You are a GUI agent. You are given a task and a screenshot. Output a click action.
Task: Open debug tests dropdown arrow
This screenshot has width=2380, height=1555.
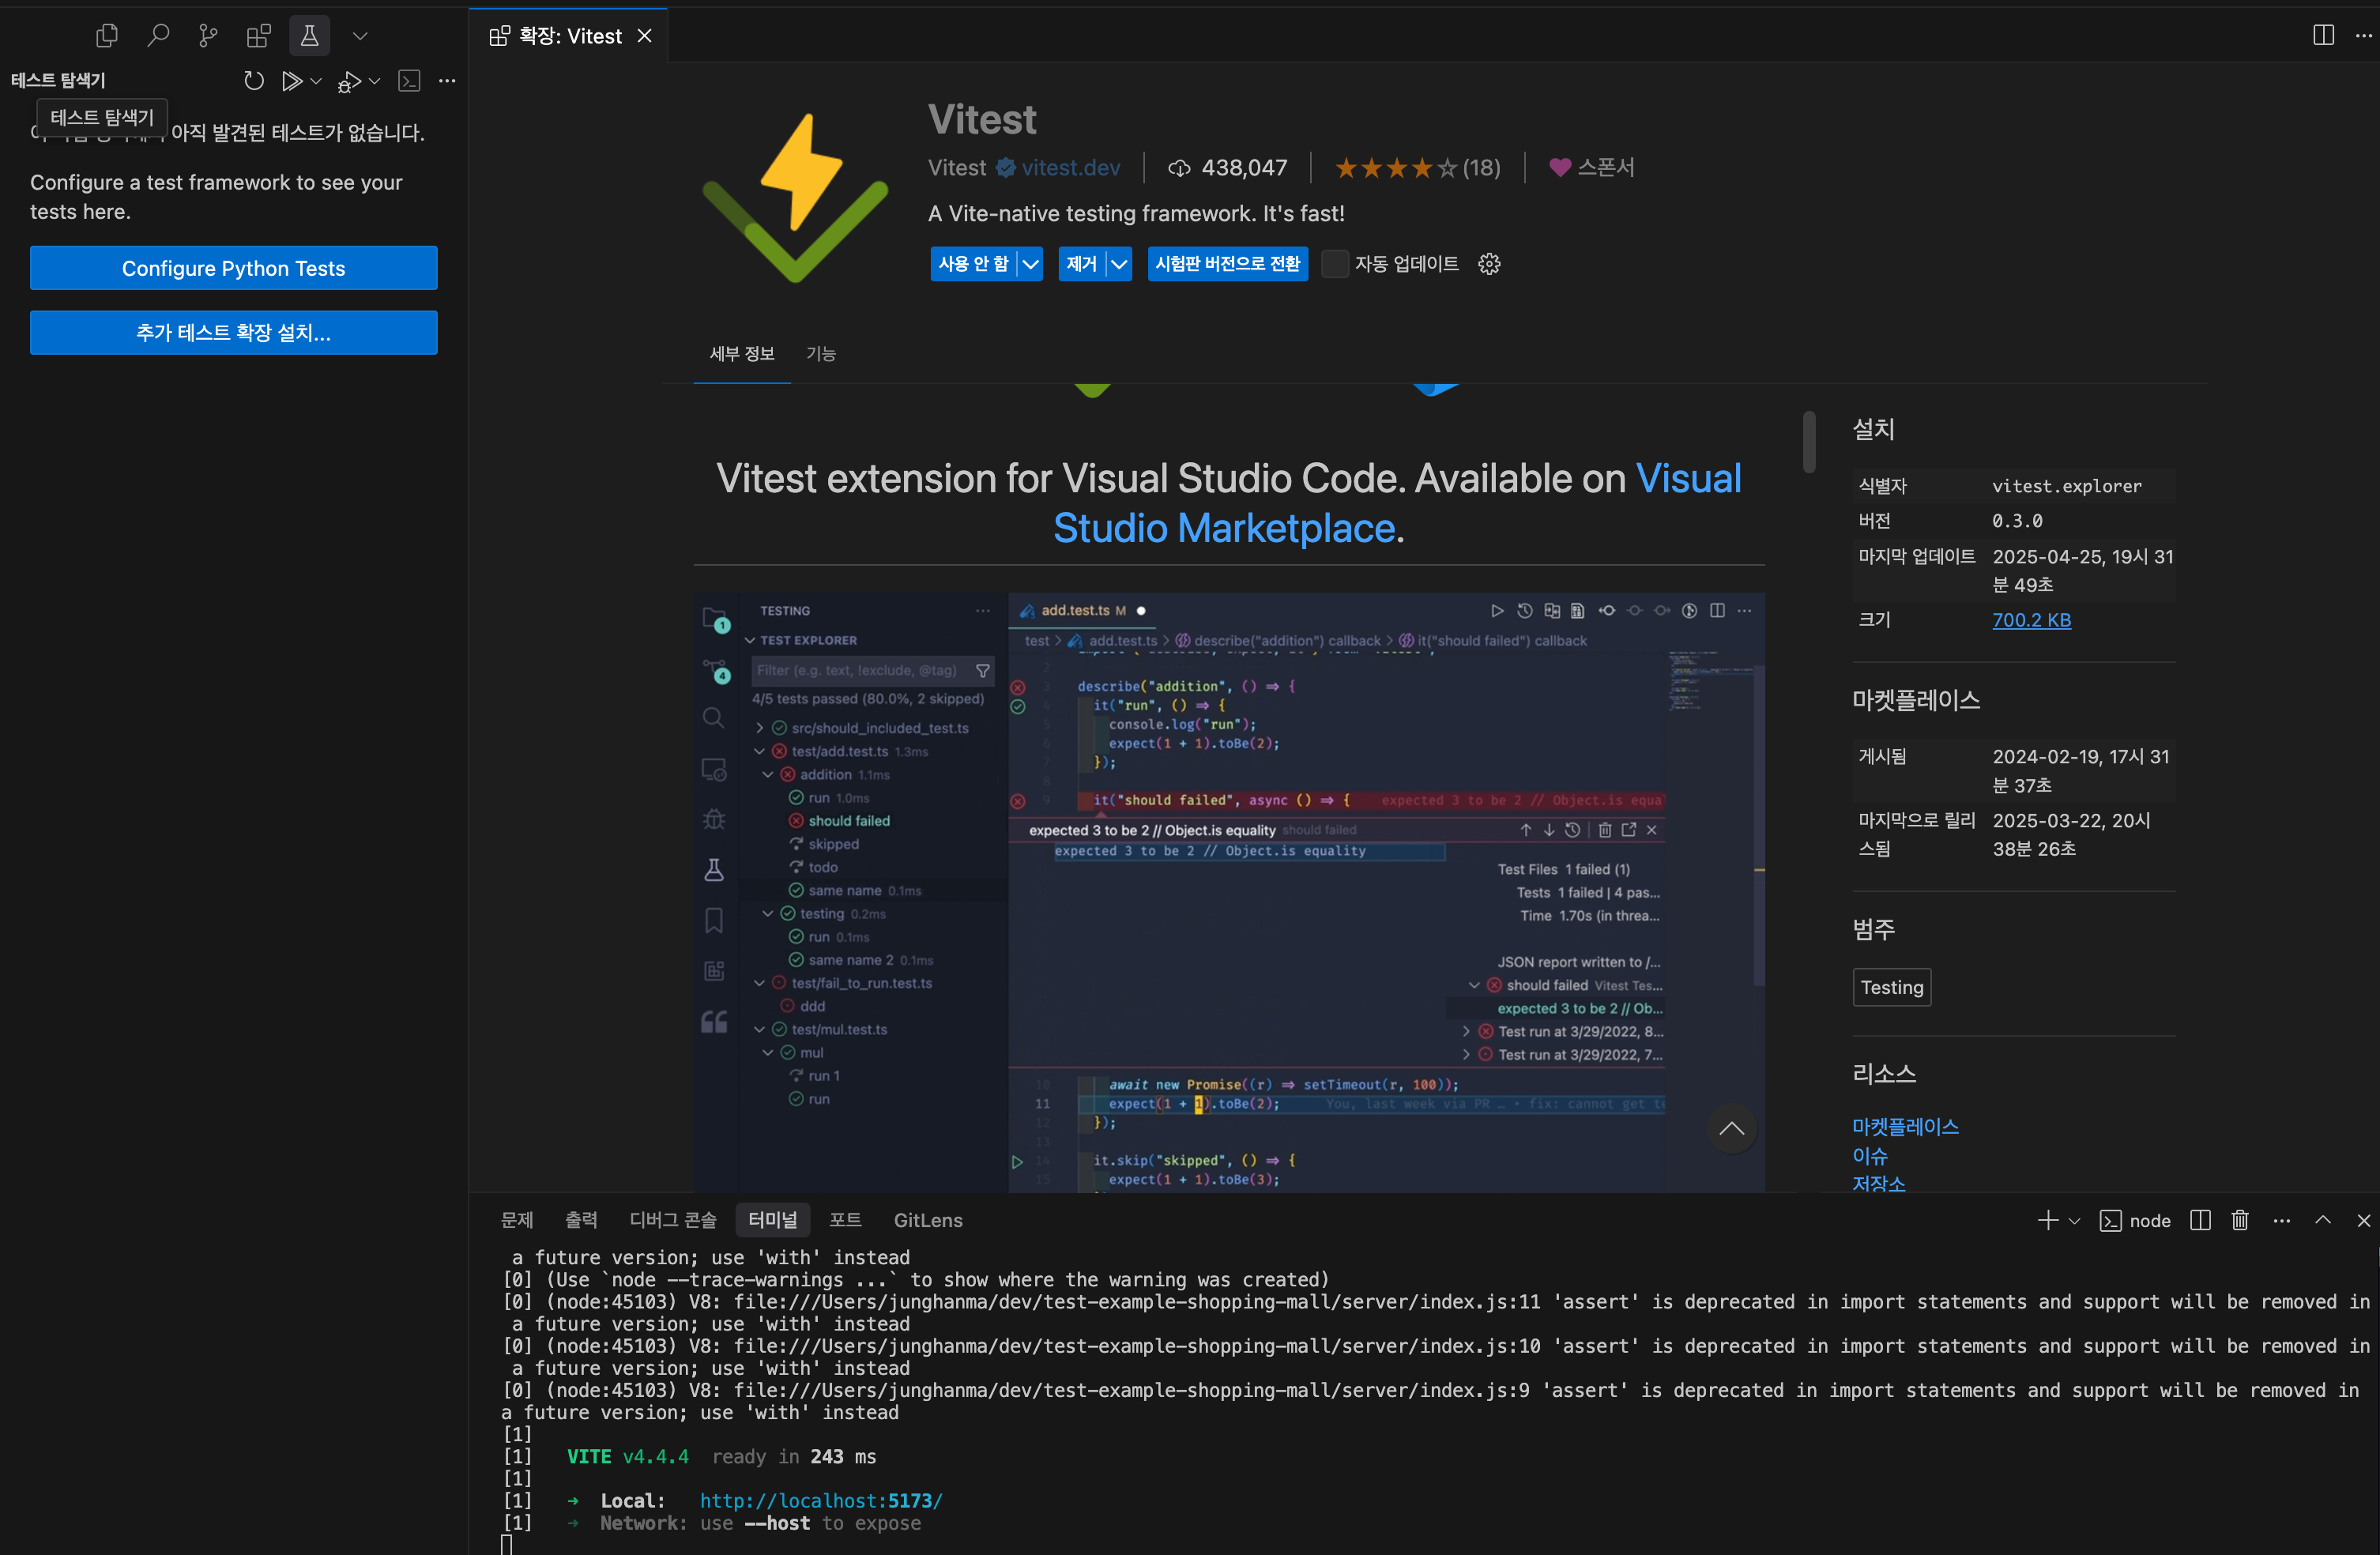(x=374, y=81)
